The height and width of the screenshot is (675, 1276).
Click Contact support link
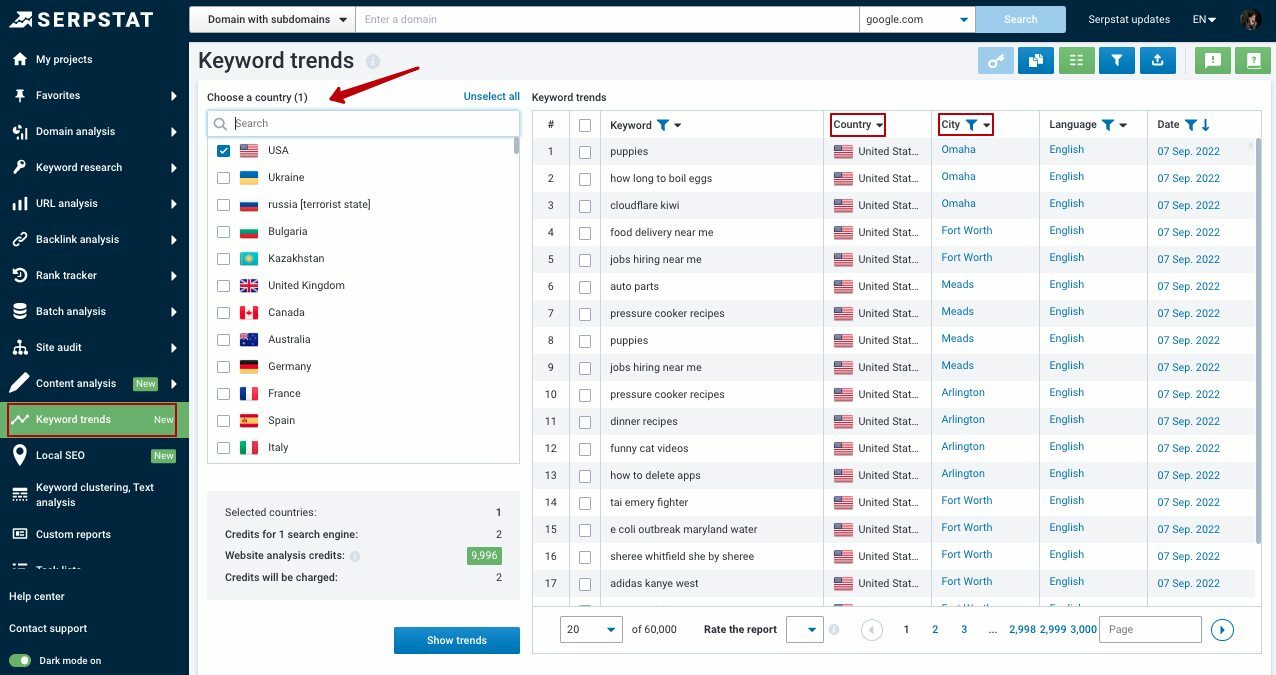48,628
